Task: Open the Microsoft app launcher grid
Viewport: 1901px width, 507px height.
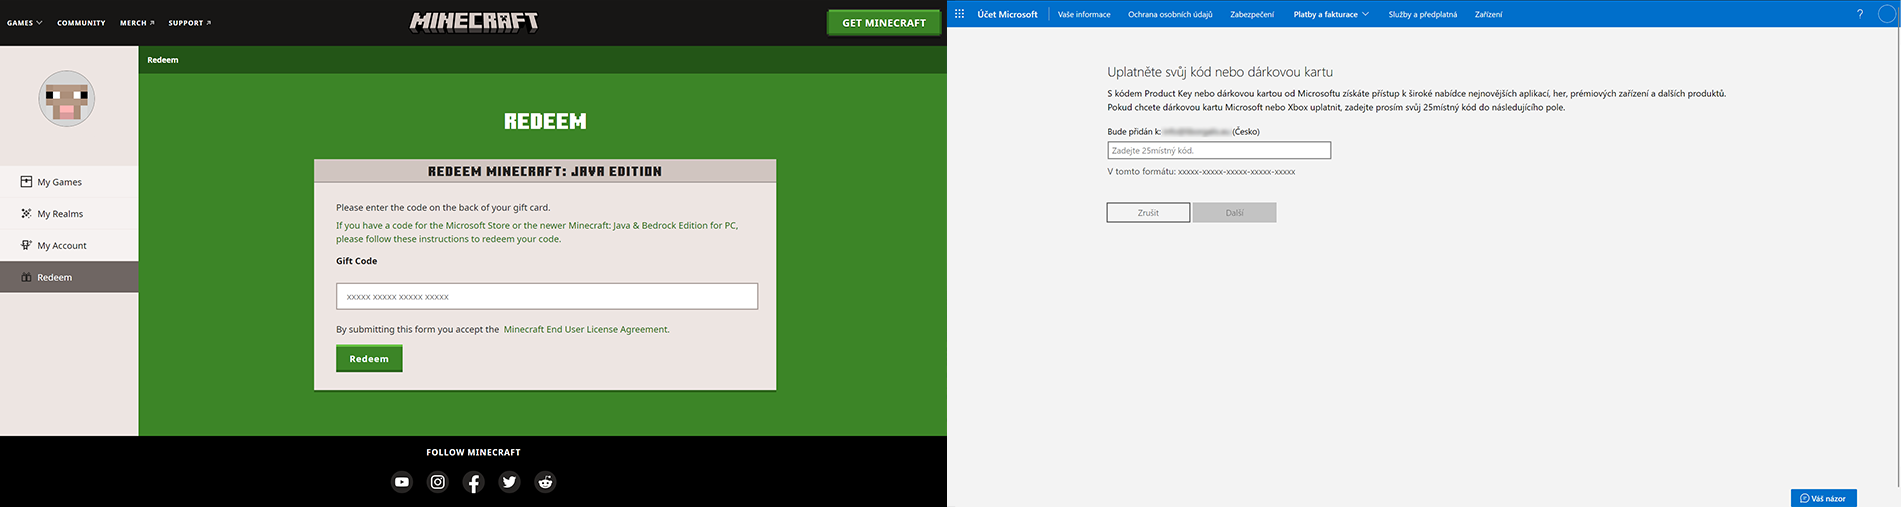Action: pyautogui.click(x=960, y=14)
